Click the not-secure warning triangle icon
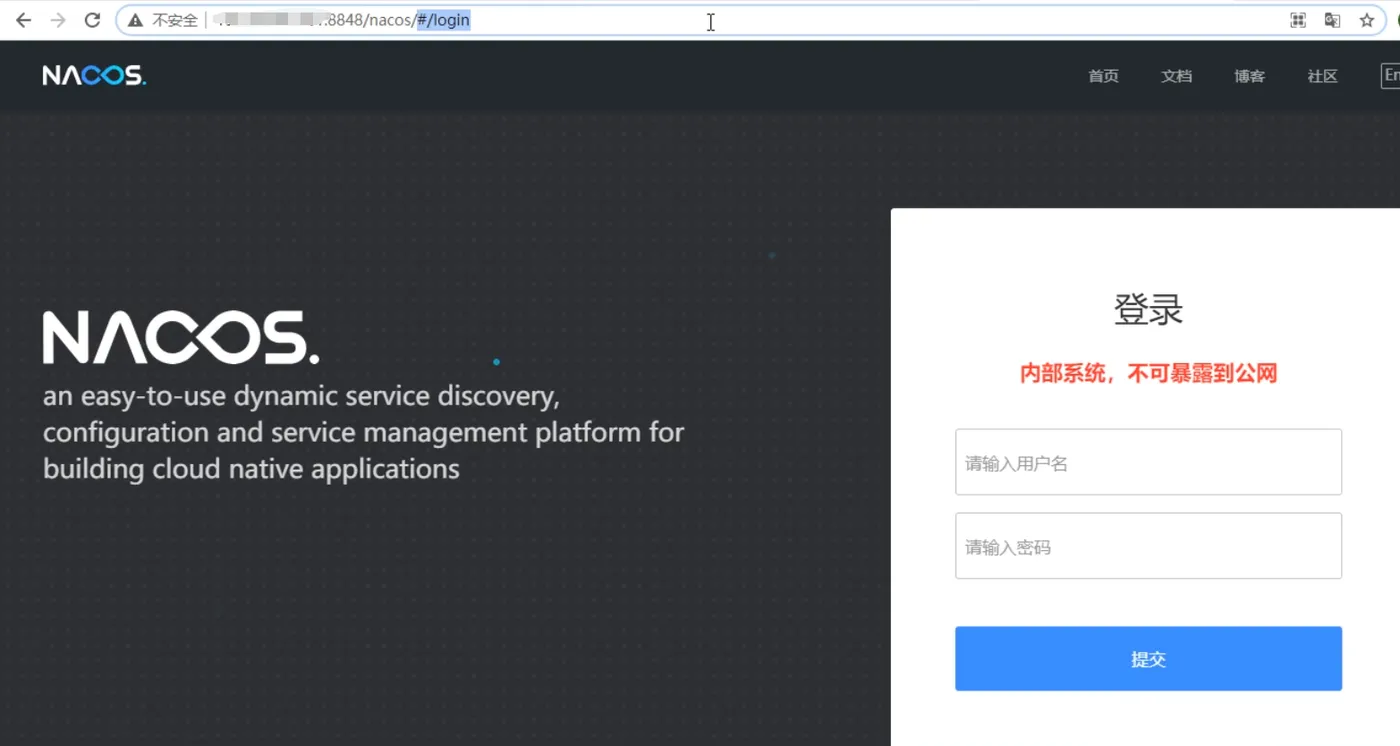Viewport: 1400px width, 746px height. [135, 20]
